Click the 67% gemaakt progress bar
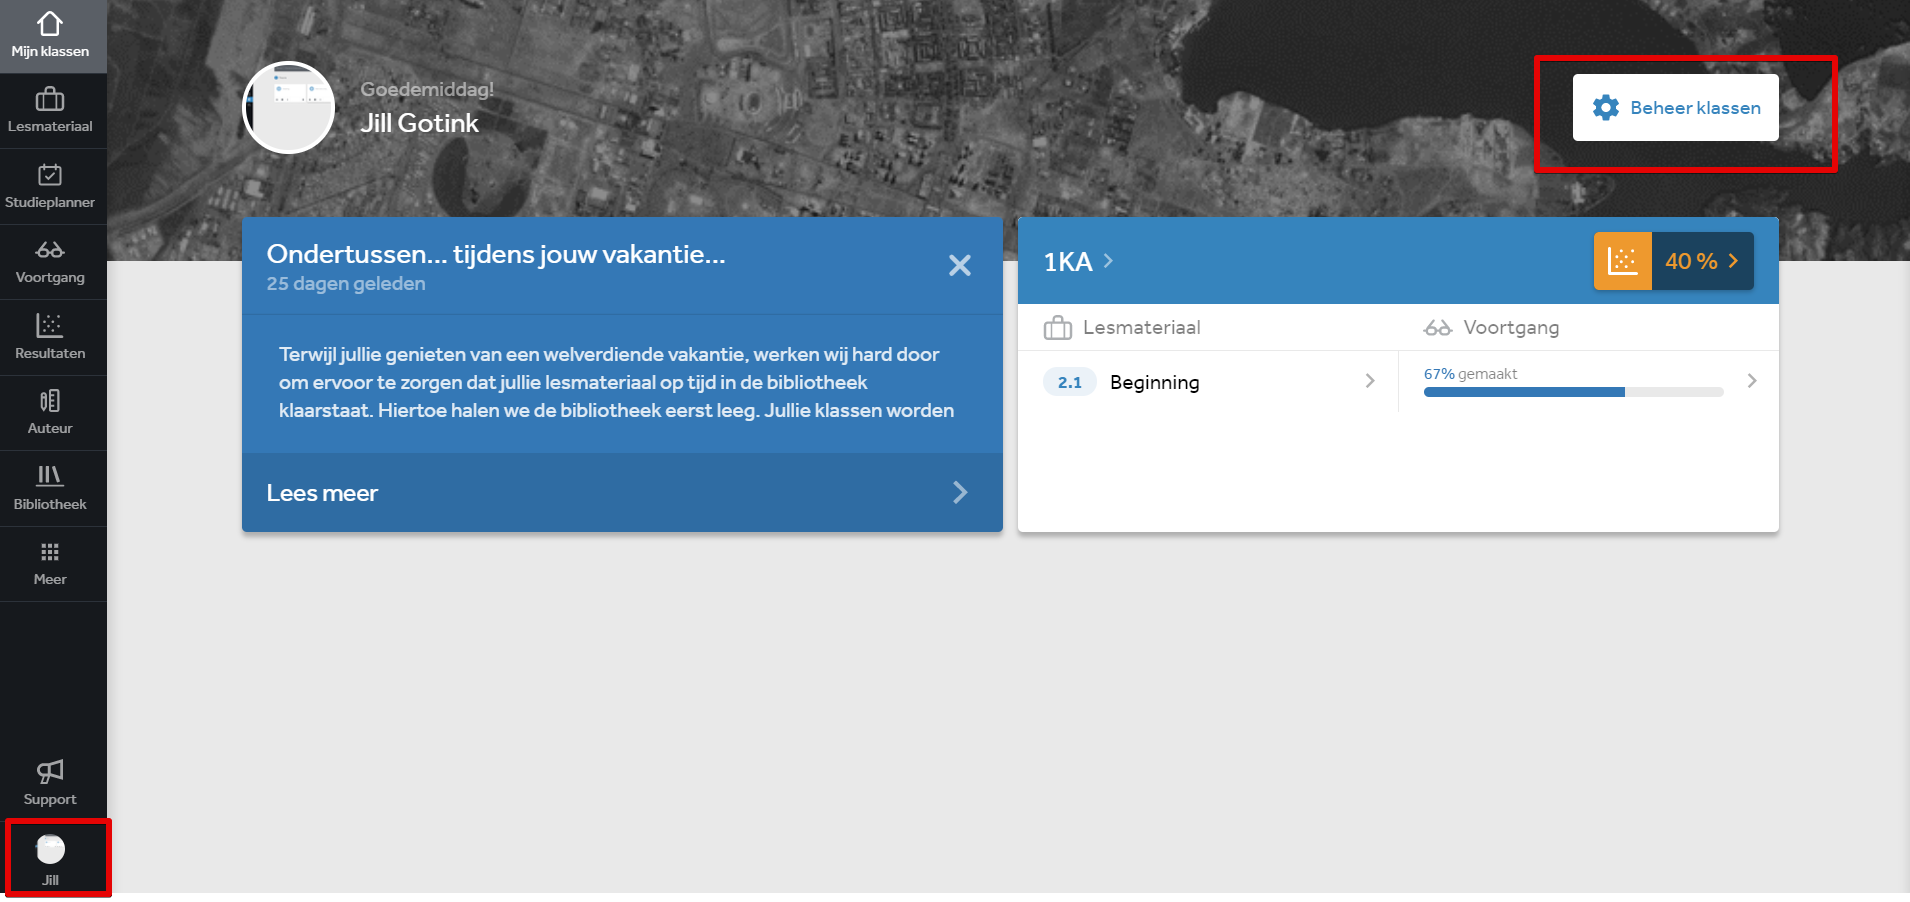This screenshot has height=902, width=1910. [x=1573, y=392]
